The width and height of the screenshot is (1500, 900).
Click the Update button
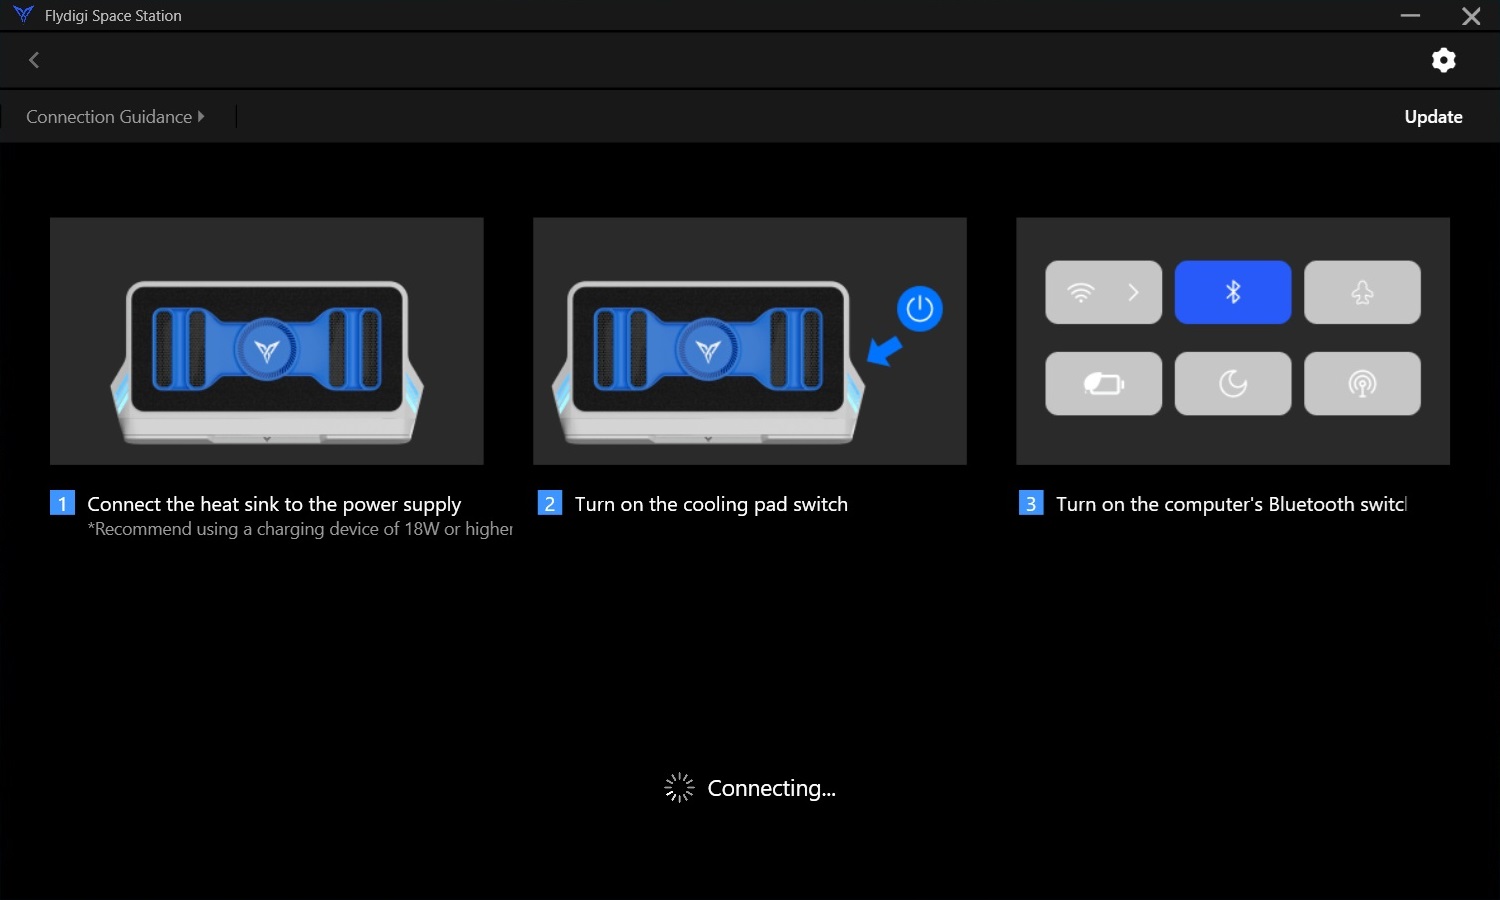(1433, 117)
